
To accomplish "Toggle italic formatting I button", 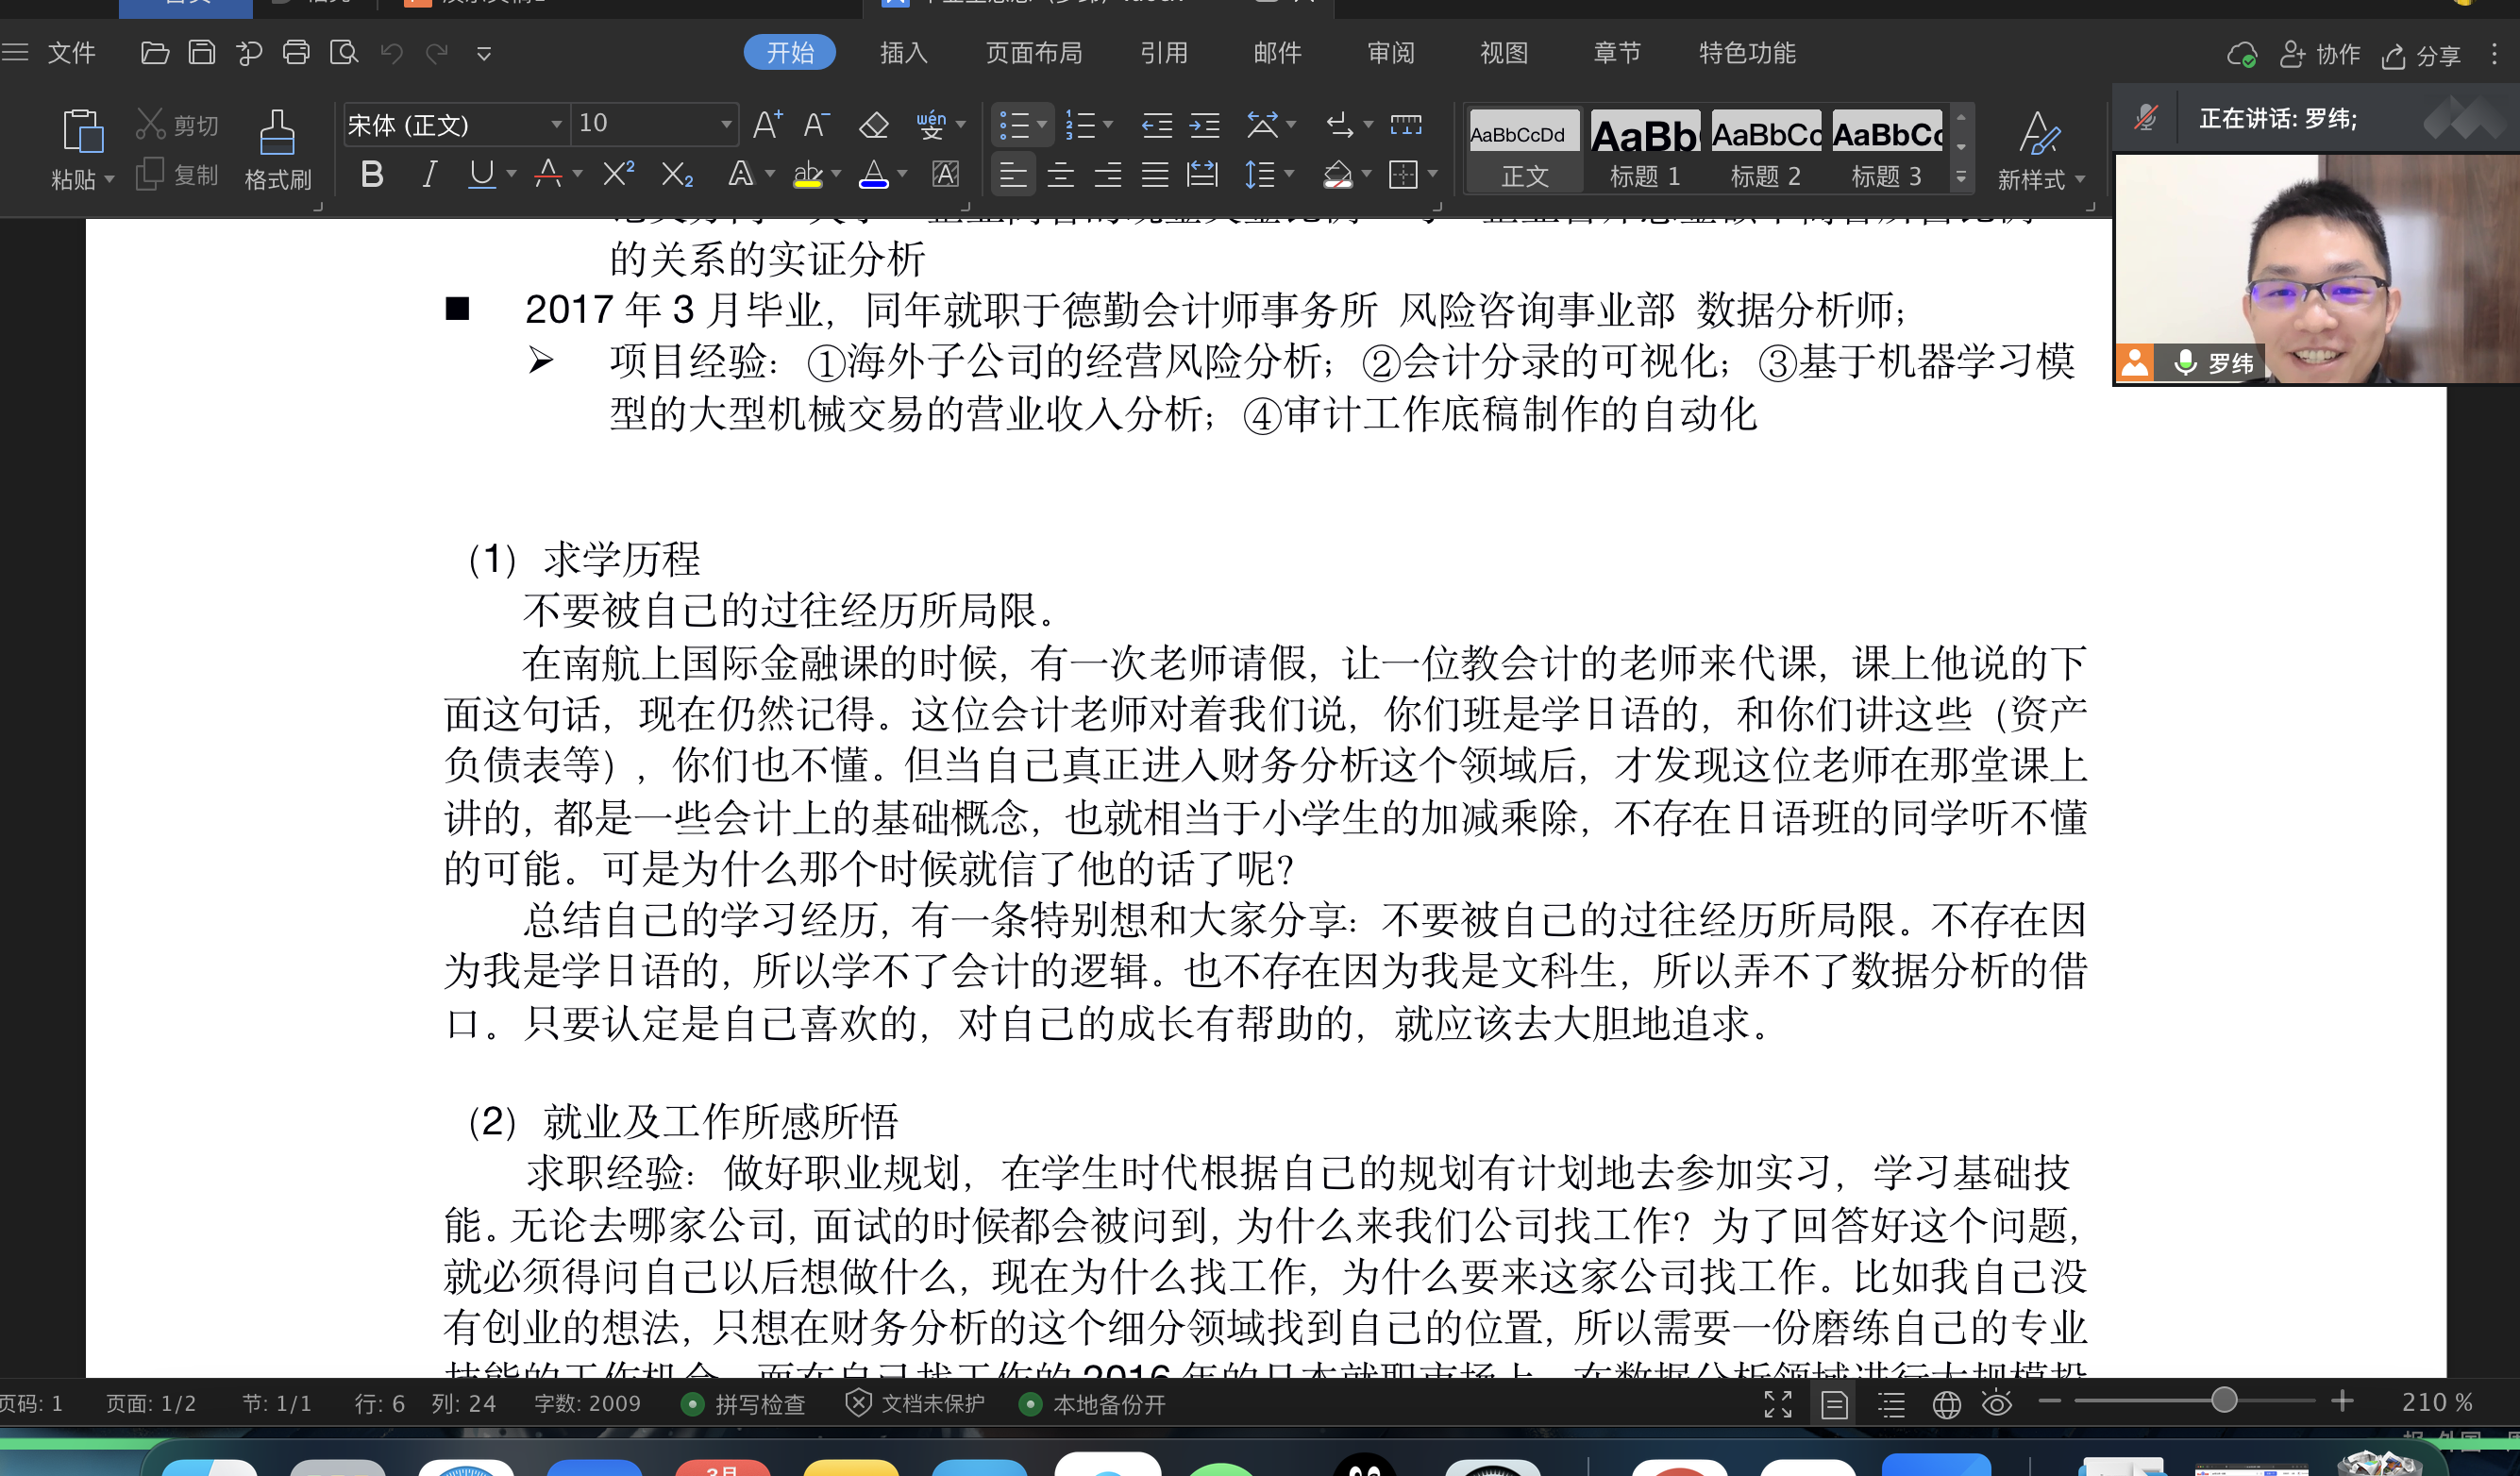I will [x=429, y=175].
